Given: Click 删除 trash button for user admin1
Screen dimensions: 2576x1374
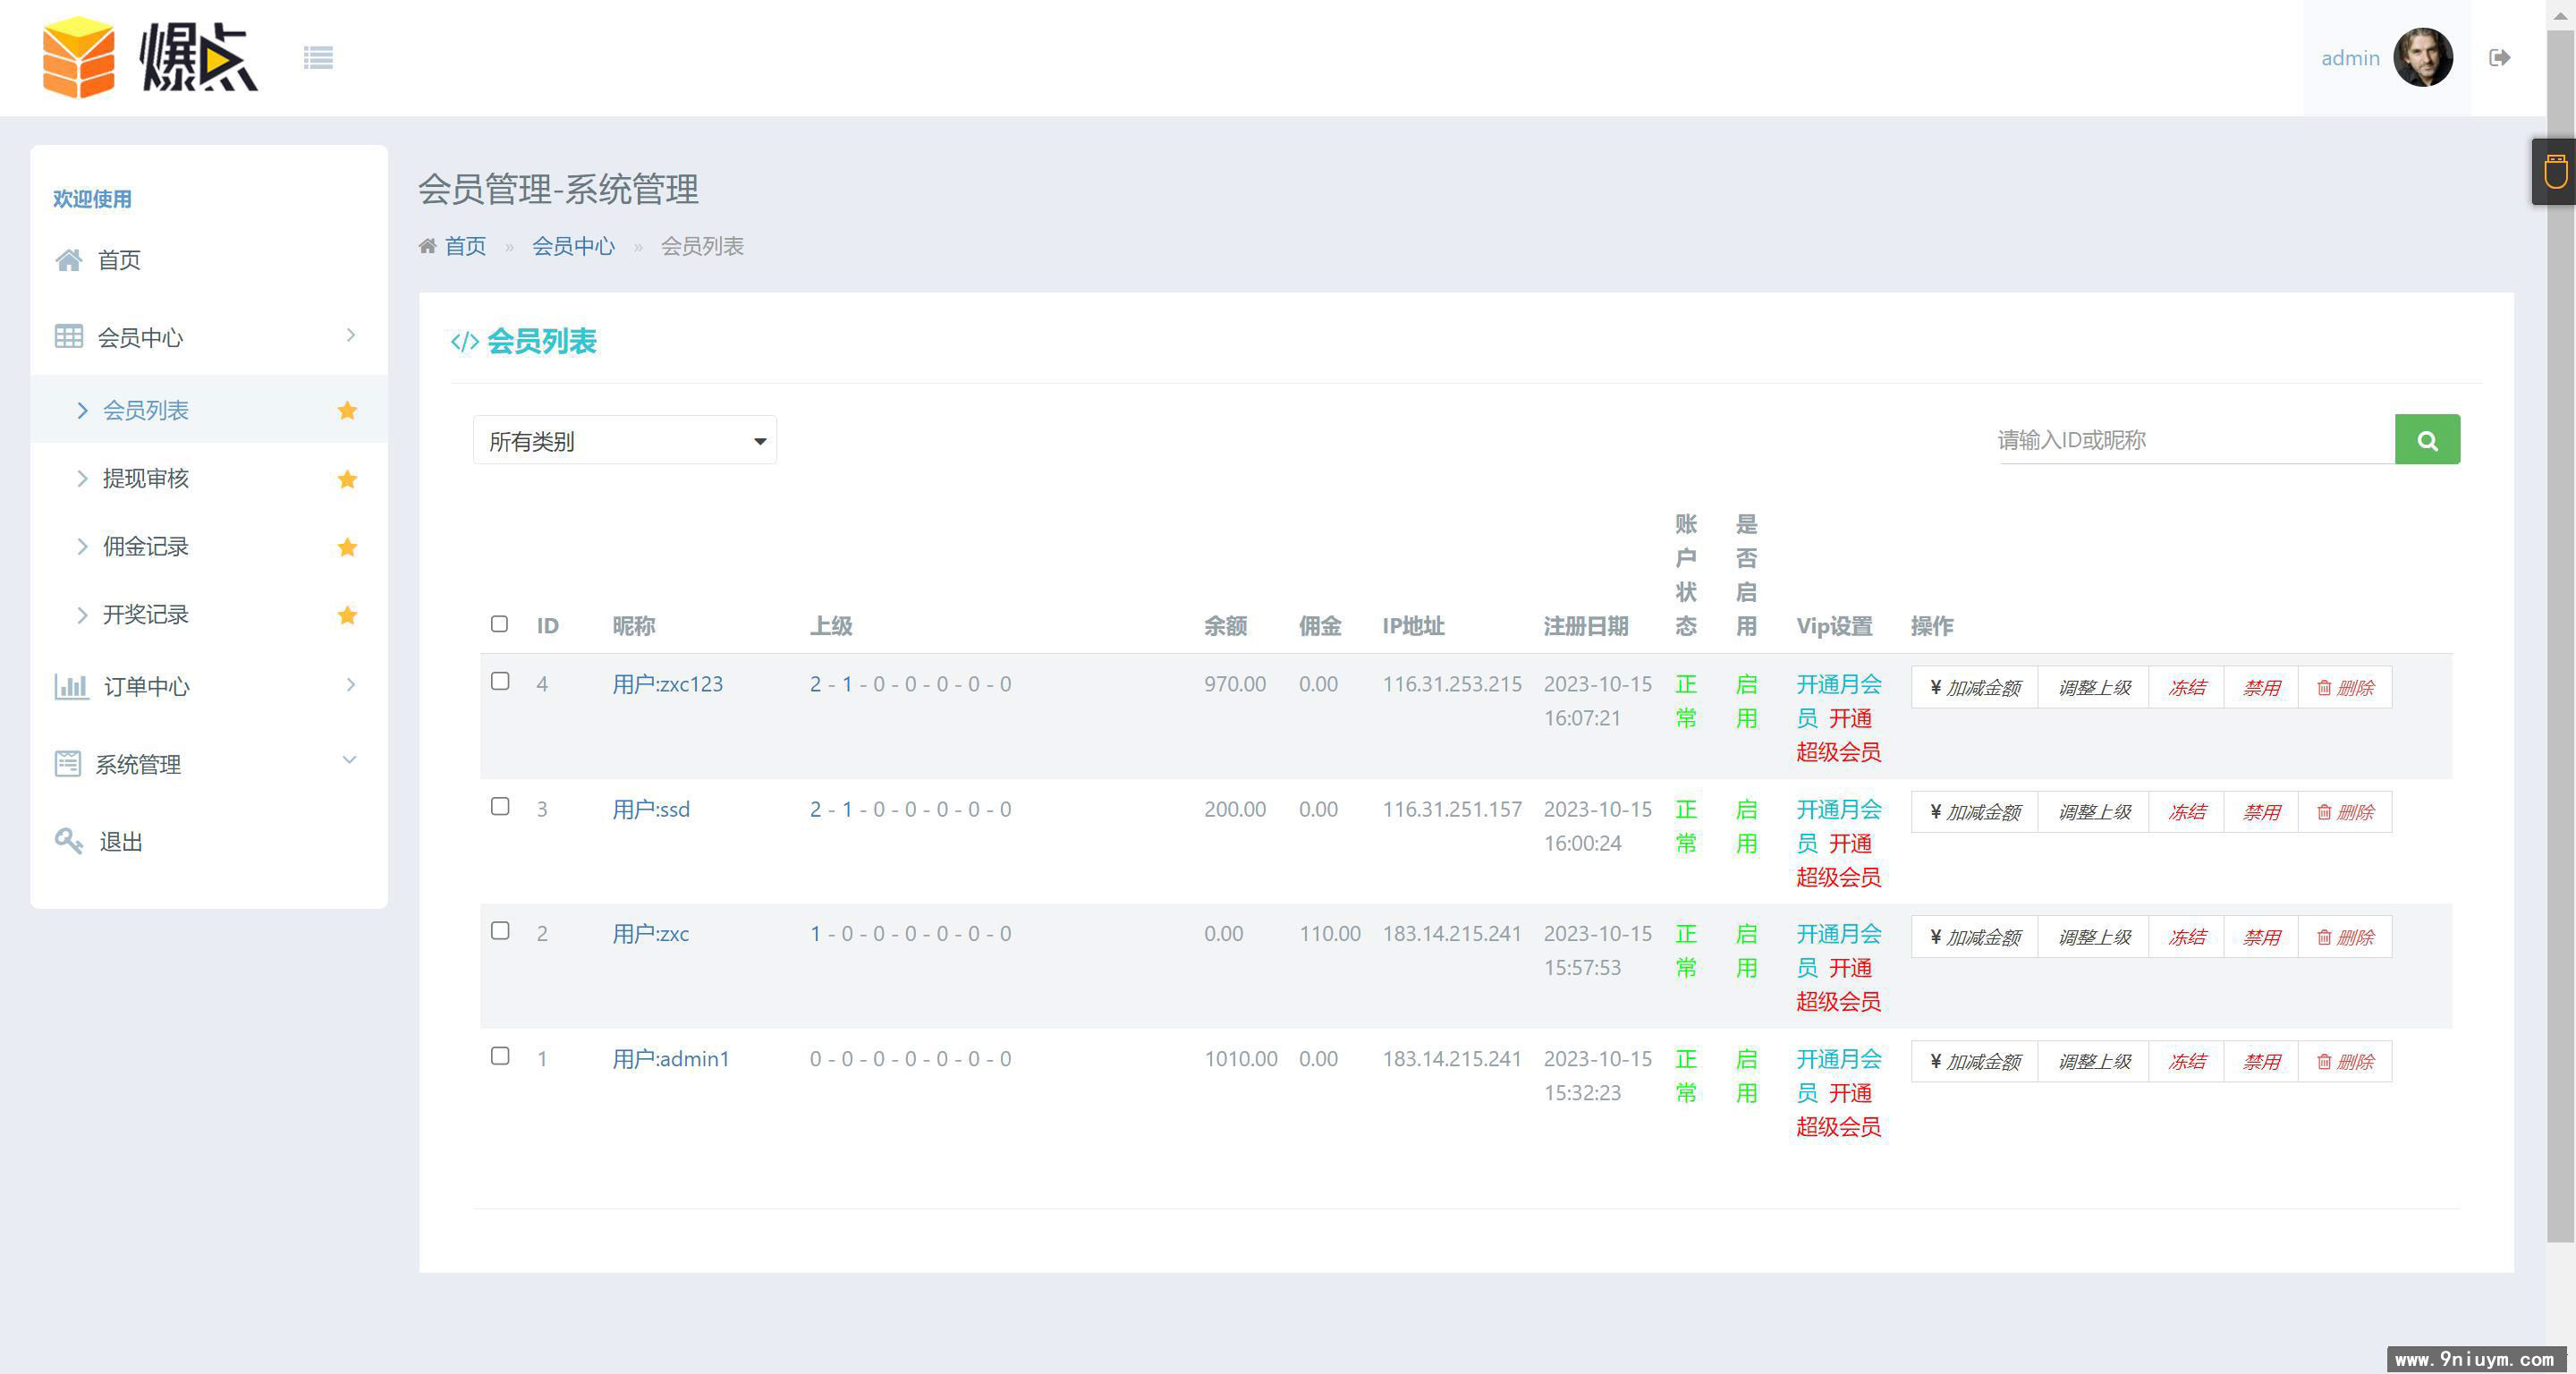Looking at the screenshot, I should click(x=2345, y=1062).
